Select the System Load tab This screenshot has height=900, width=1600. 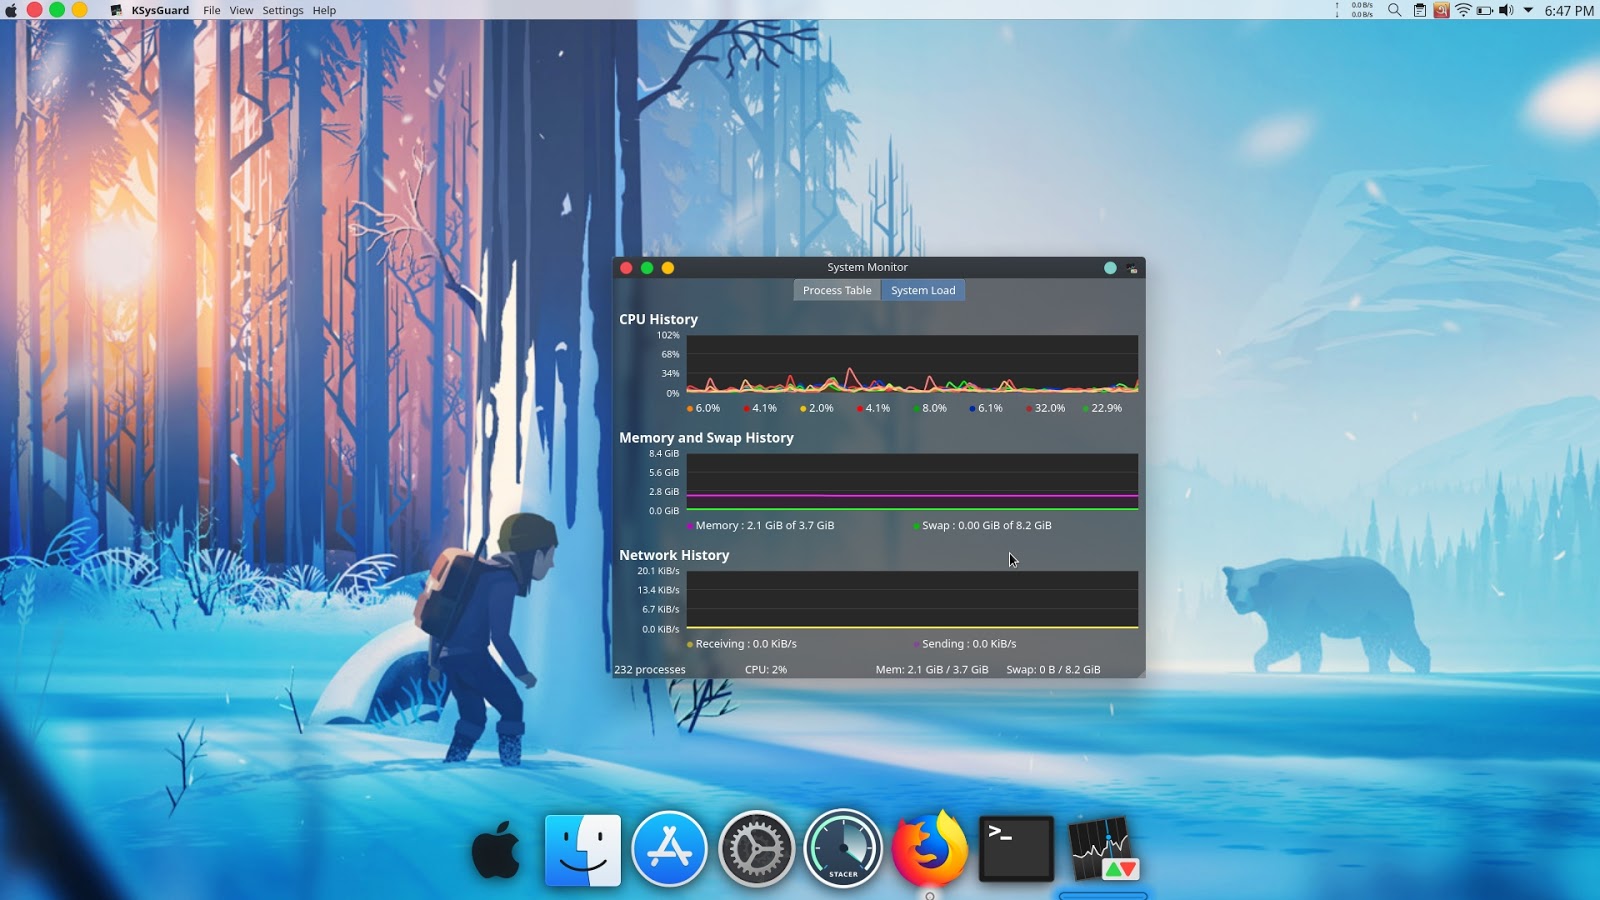coord(923,290)
